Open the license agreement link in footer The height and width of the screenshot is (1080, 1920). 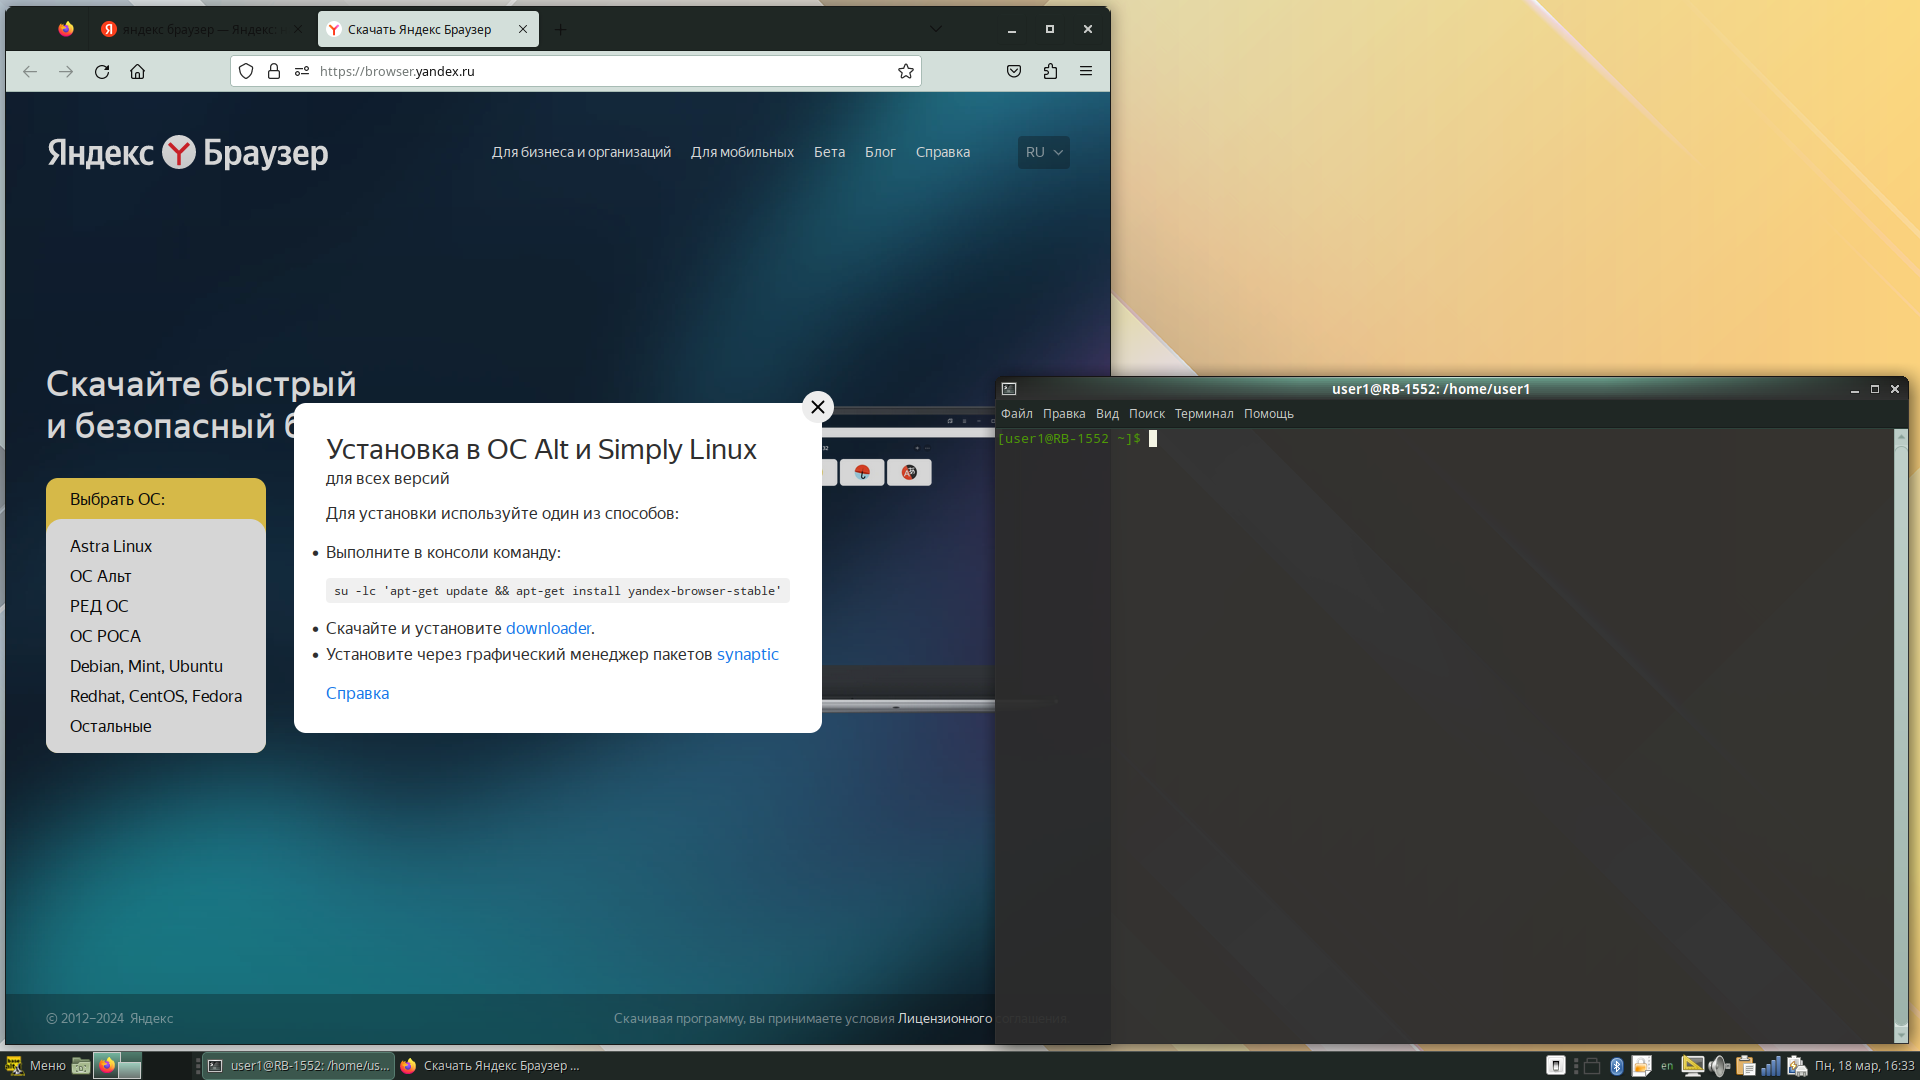point(945,1018)
